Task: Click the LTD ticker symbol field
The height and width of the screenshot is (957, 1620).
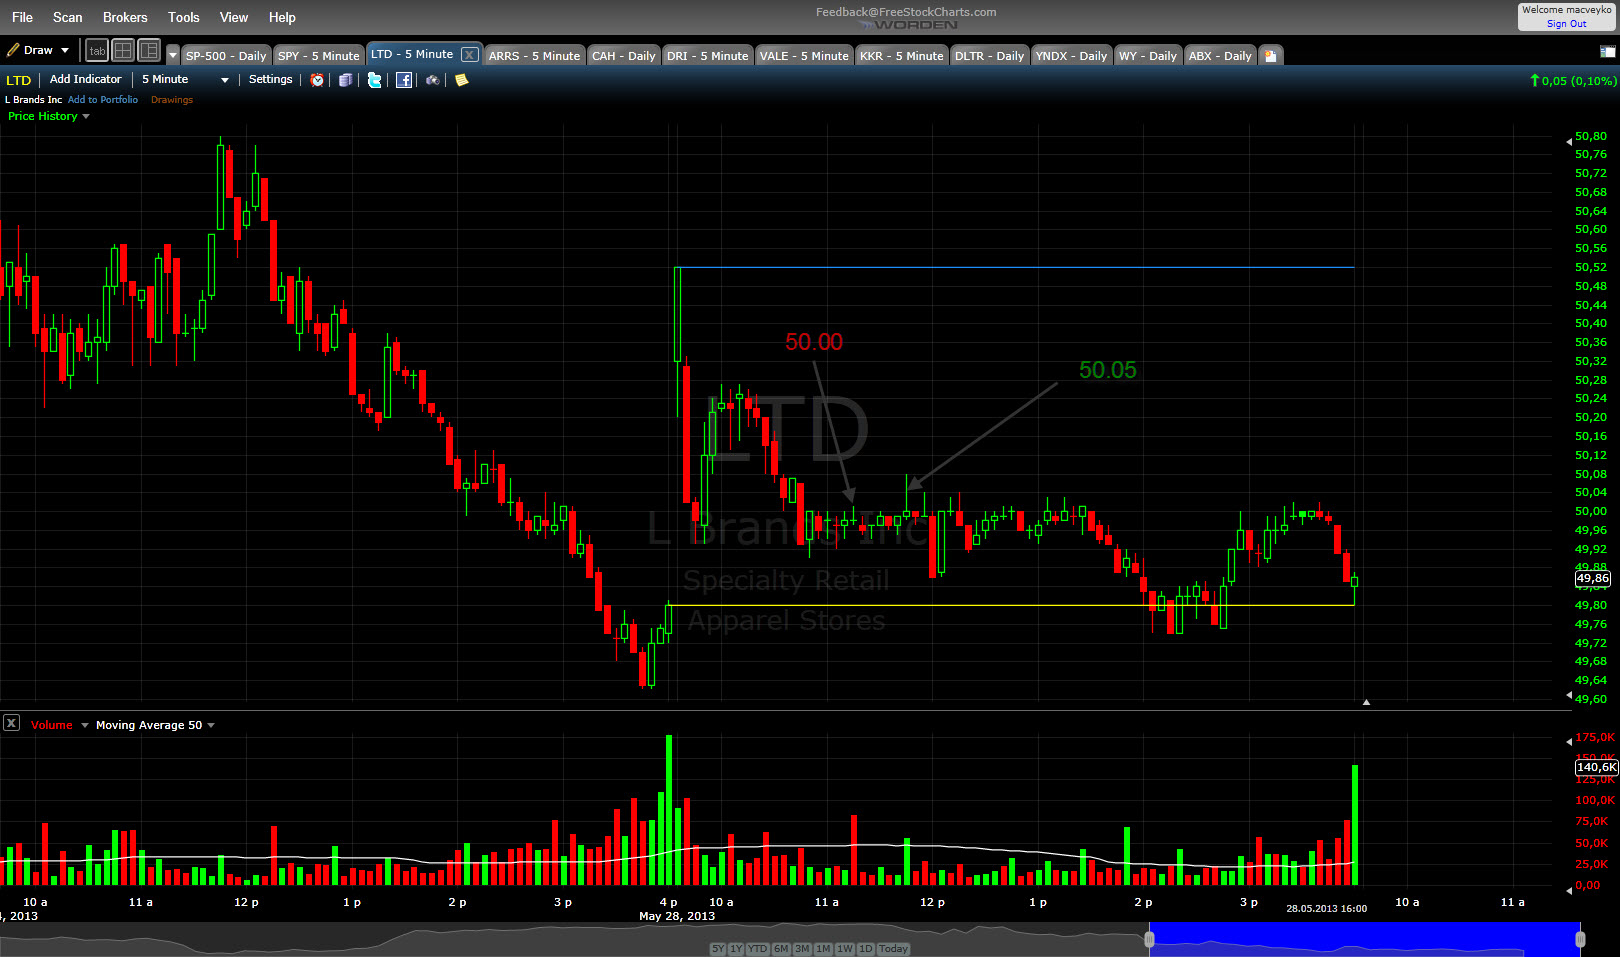Action: tap(19, 80)
